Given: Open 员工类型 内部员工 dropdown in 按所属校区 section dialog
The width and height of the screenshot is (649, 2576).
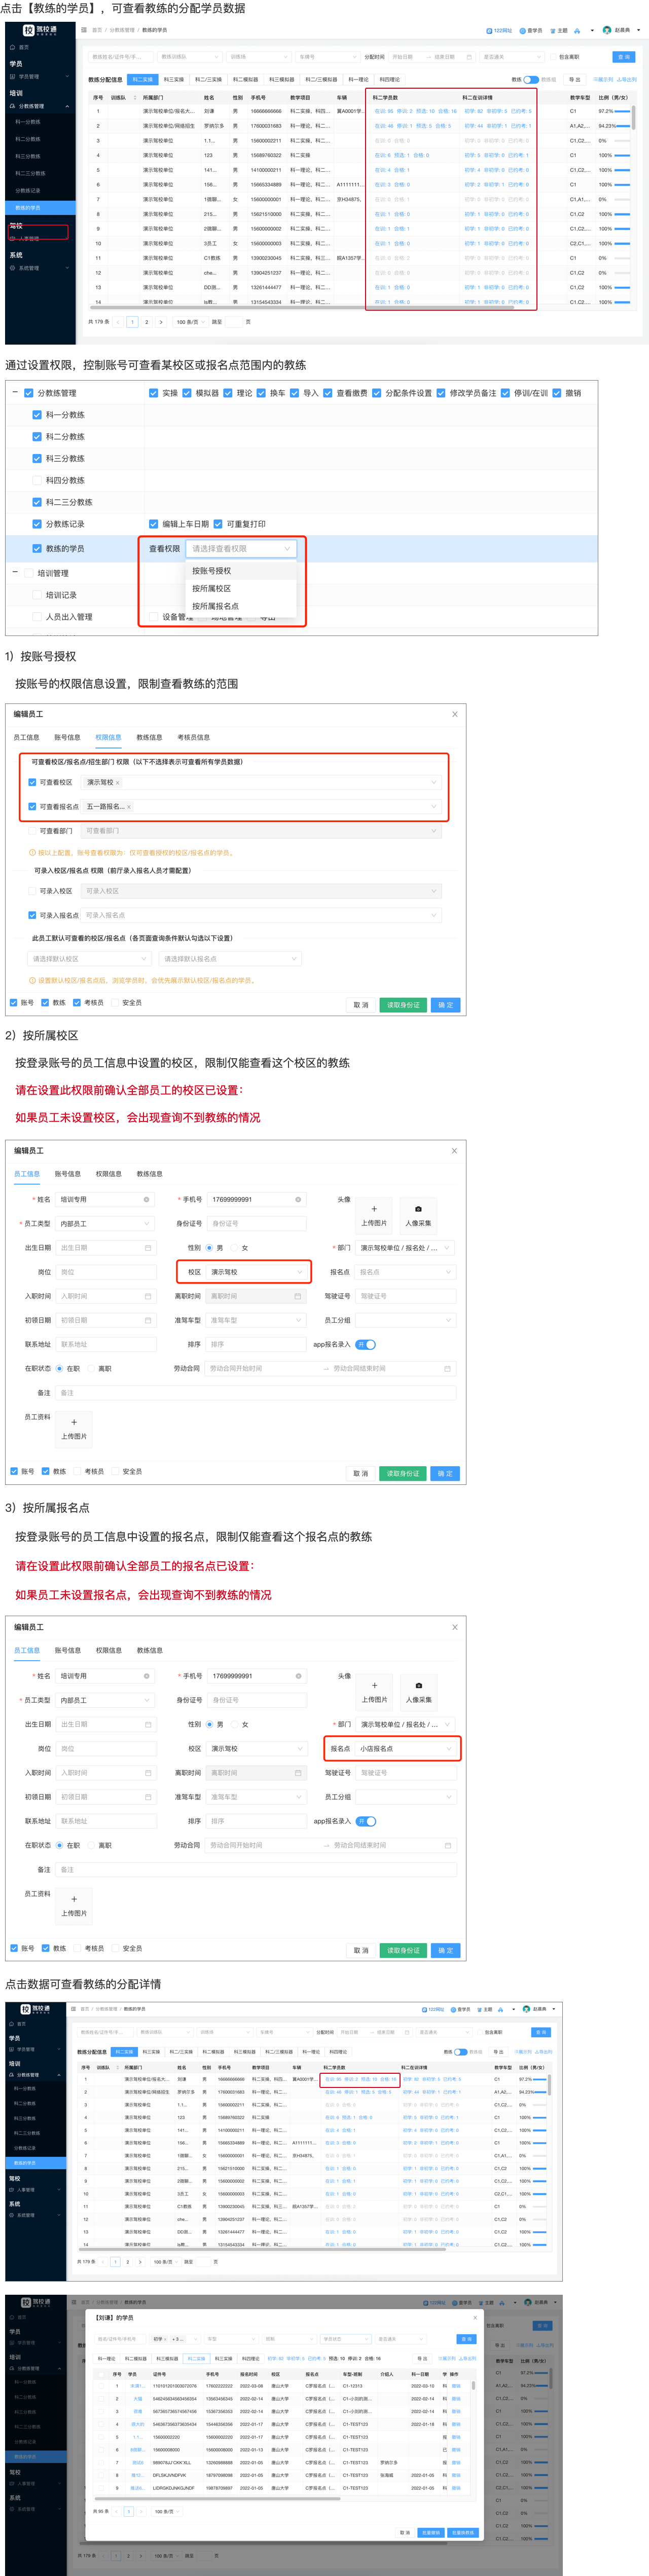Looking at the screenshot, I should coord(105,1224).
